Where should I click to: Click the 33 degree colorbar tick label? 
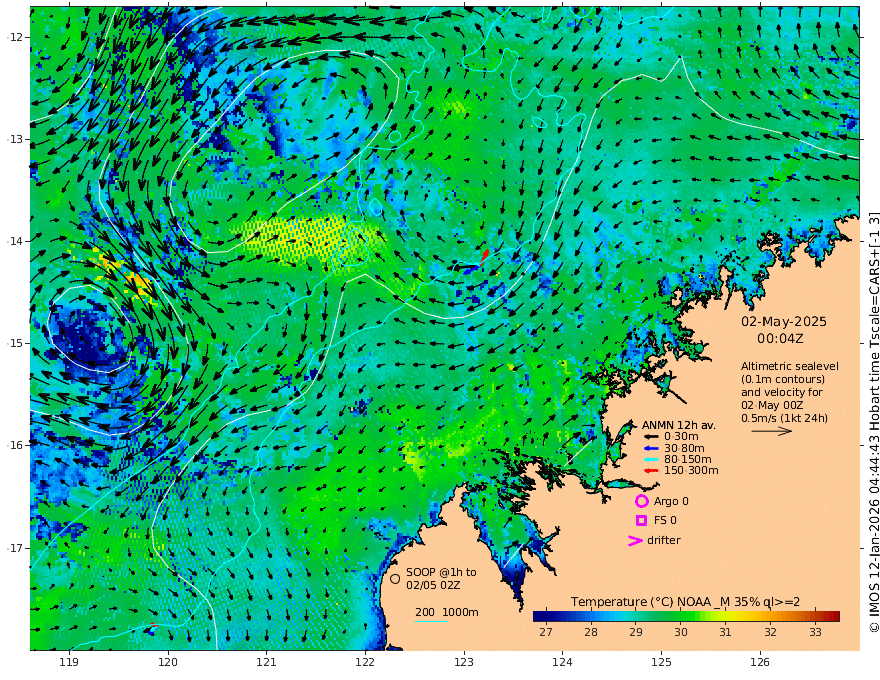click(815, 632)
